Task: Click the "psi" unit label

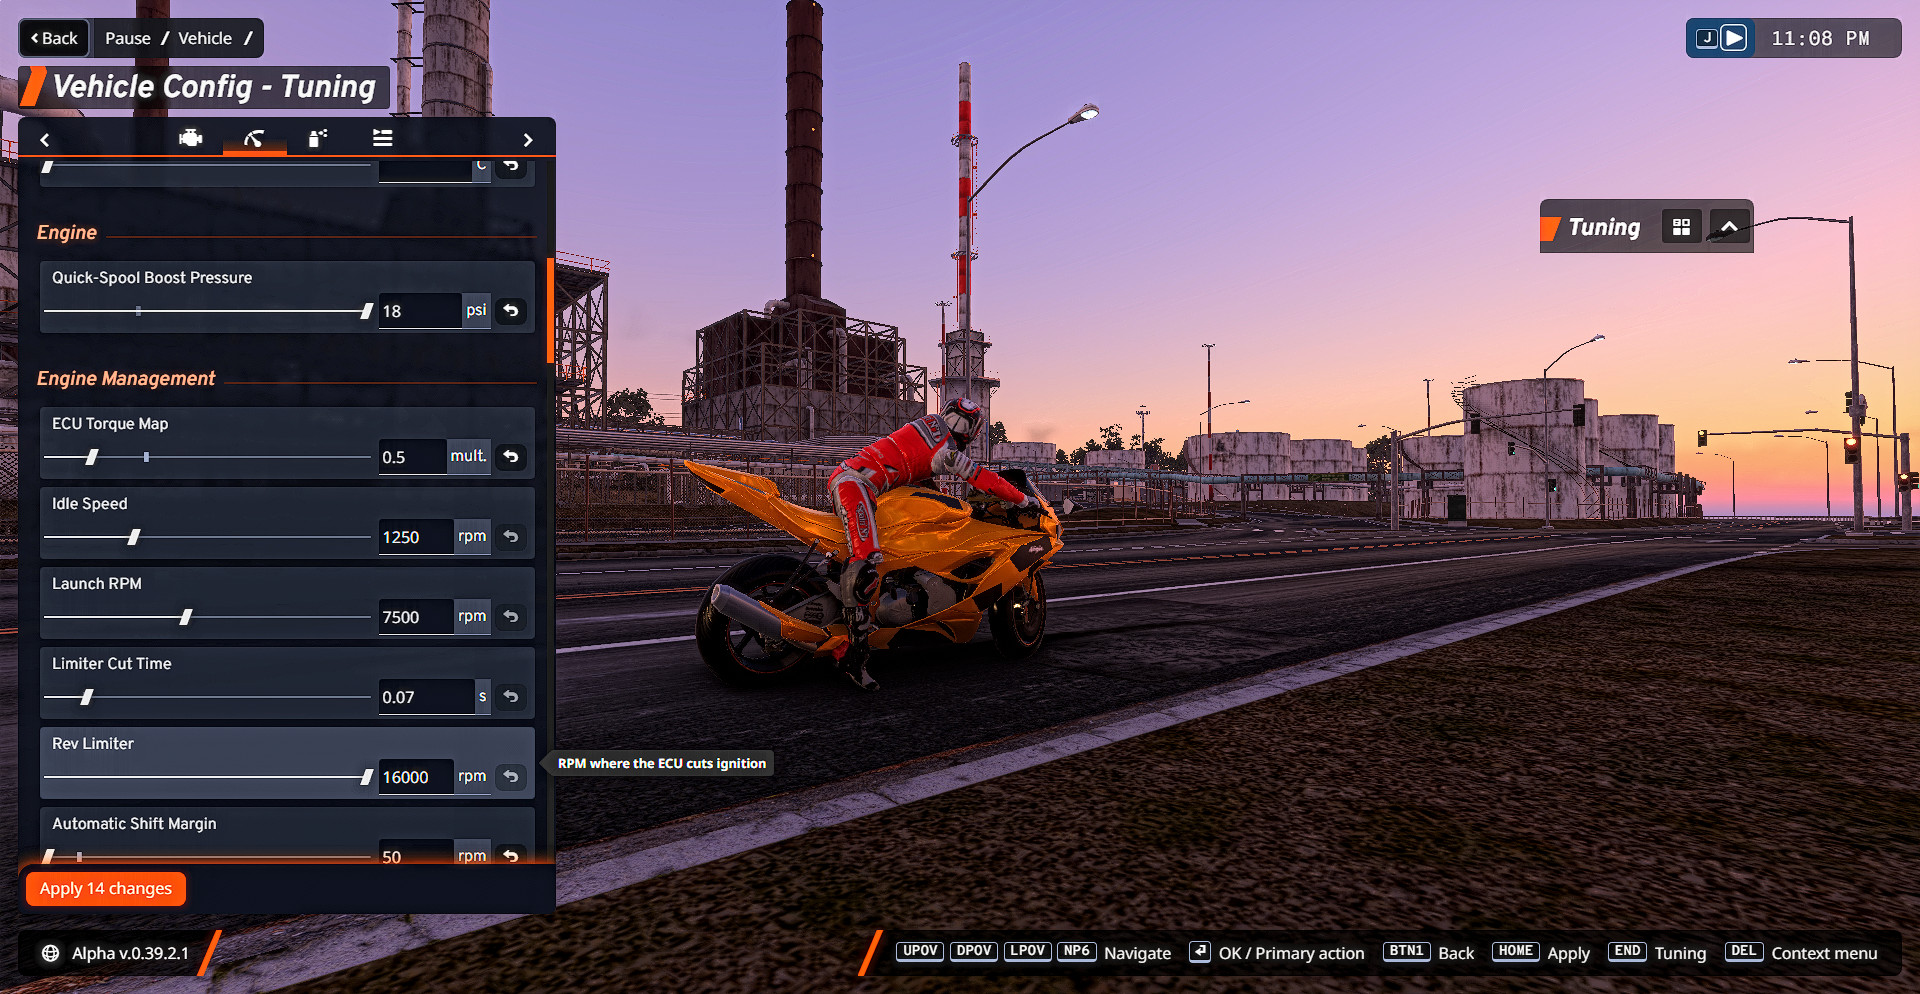Action: coord(476,310)
